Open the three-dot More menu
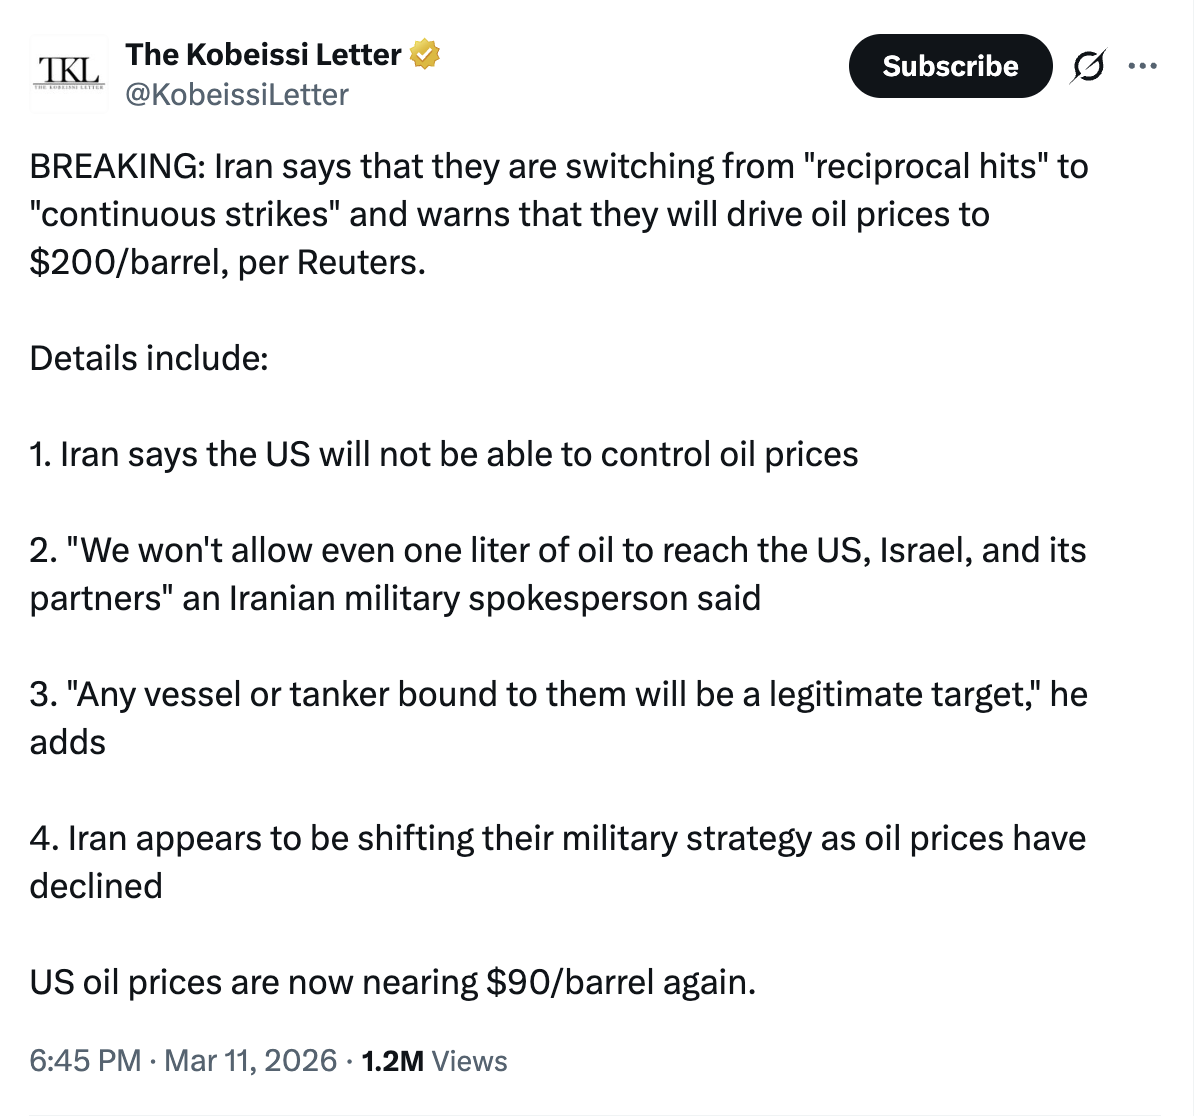This screenshot has width=1194, height=1116. tap(1141, 66)
